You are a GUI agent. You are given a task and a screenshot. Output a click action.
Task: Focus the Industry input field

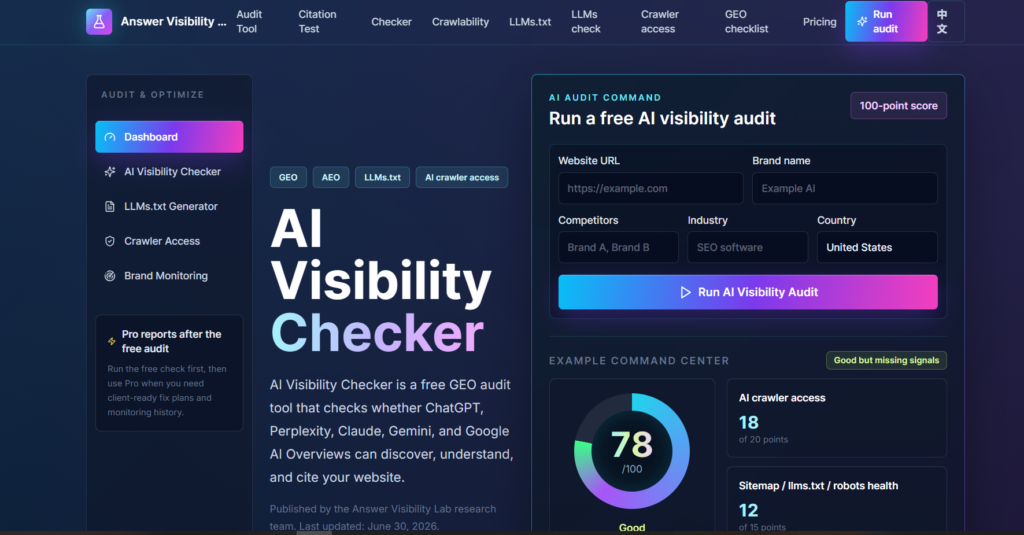(748, 248)
